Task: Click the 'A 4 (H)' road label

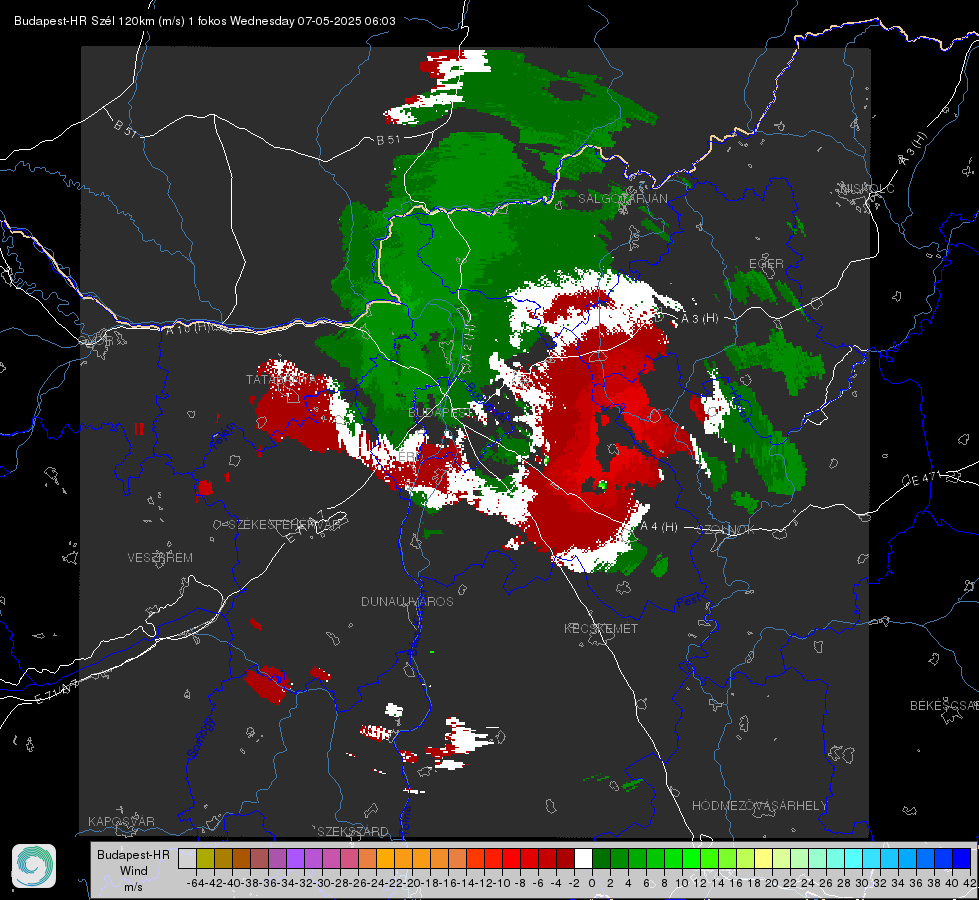Action: pos(659,527)
